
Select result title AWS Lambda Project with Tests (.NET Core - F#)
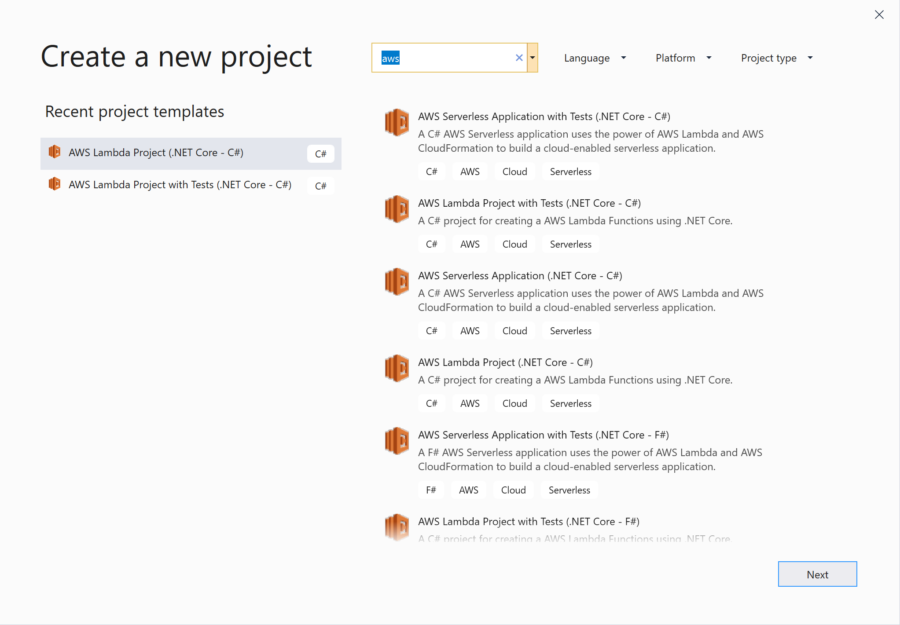pyautogui.click(x=529, y=522)
